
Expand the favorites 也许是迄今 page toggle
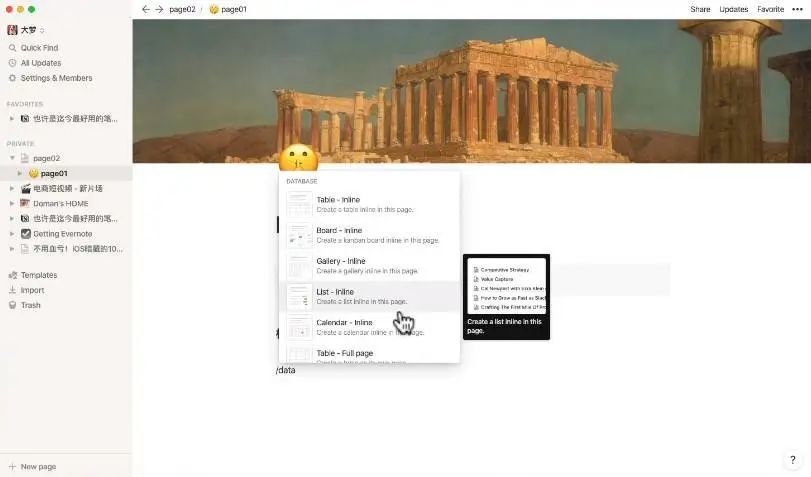(x=12, y=118)
